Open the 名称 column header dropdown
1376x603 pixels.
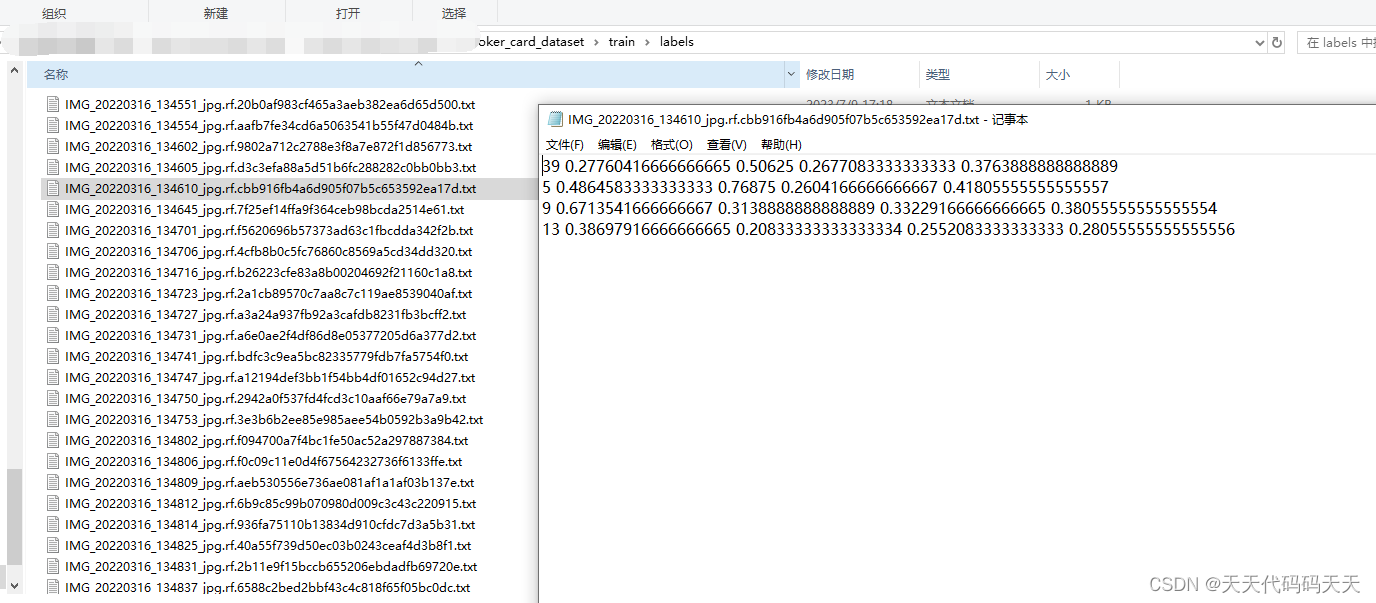(x=790, y=74)
